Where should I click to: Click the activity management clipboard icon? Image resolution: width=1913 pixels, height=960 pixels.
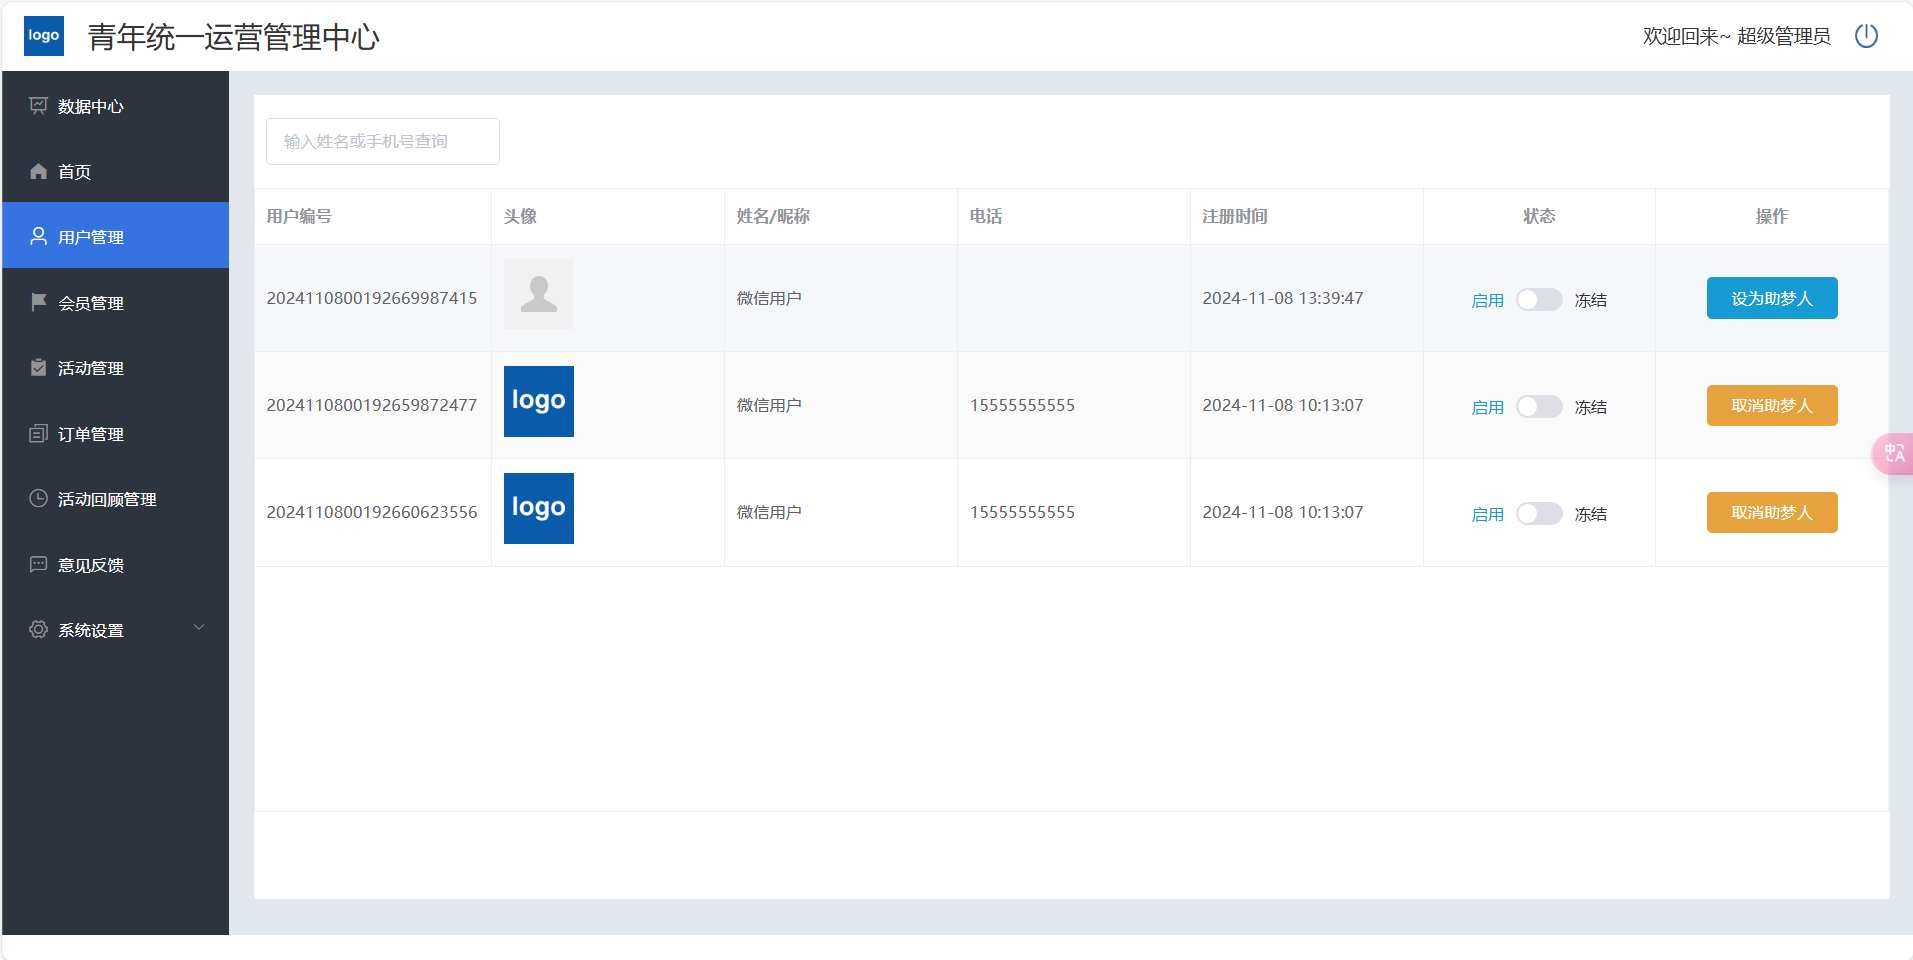tap(38, 367)
